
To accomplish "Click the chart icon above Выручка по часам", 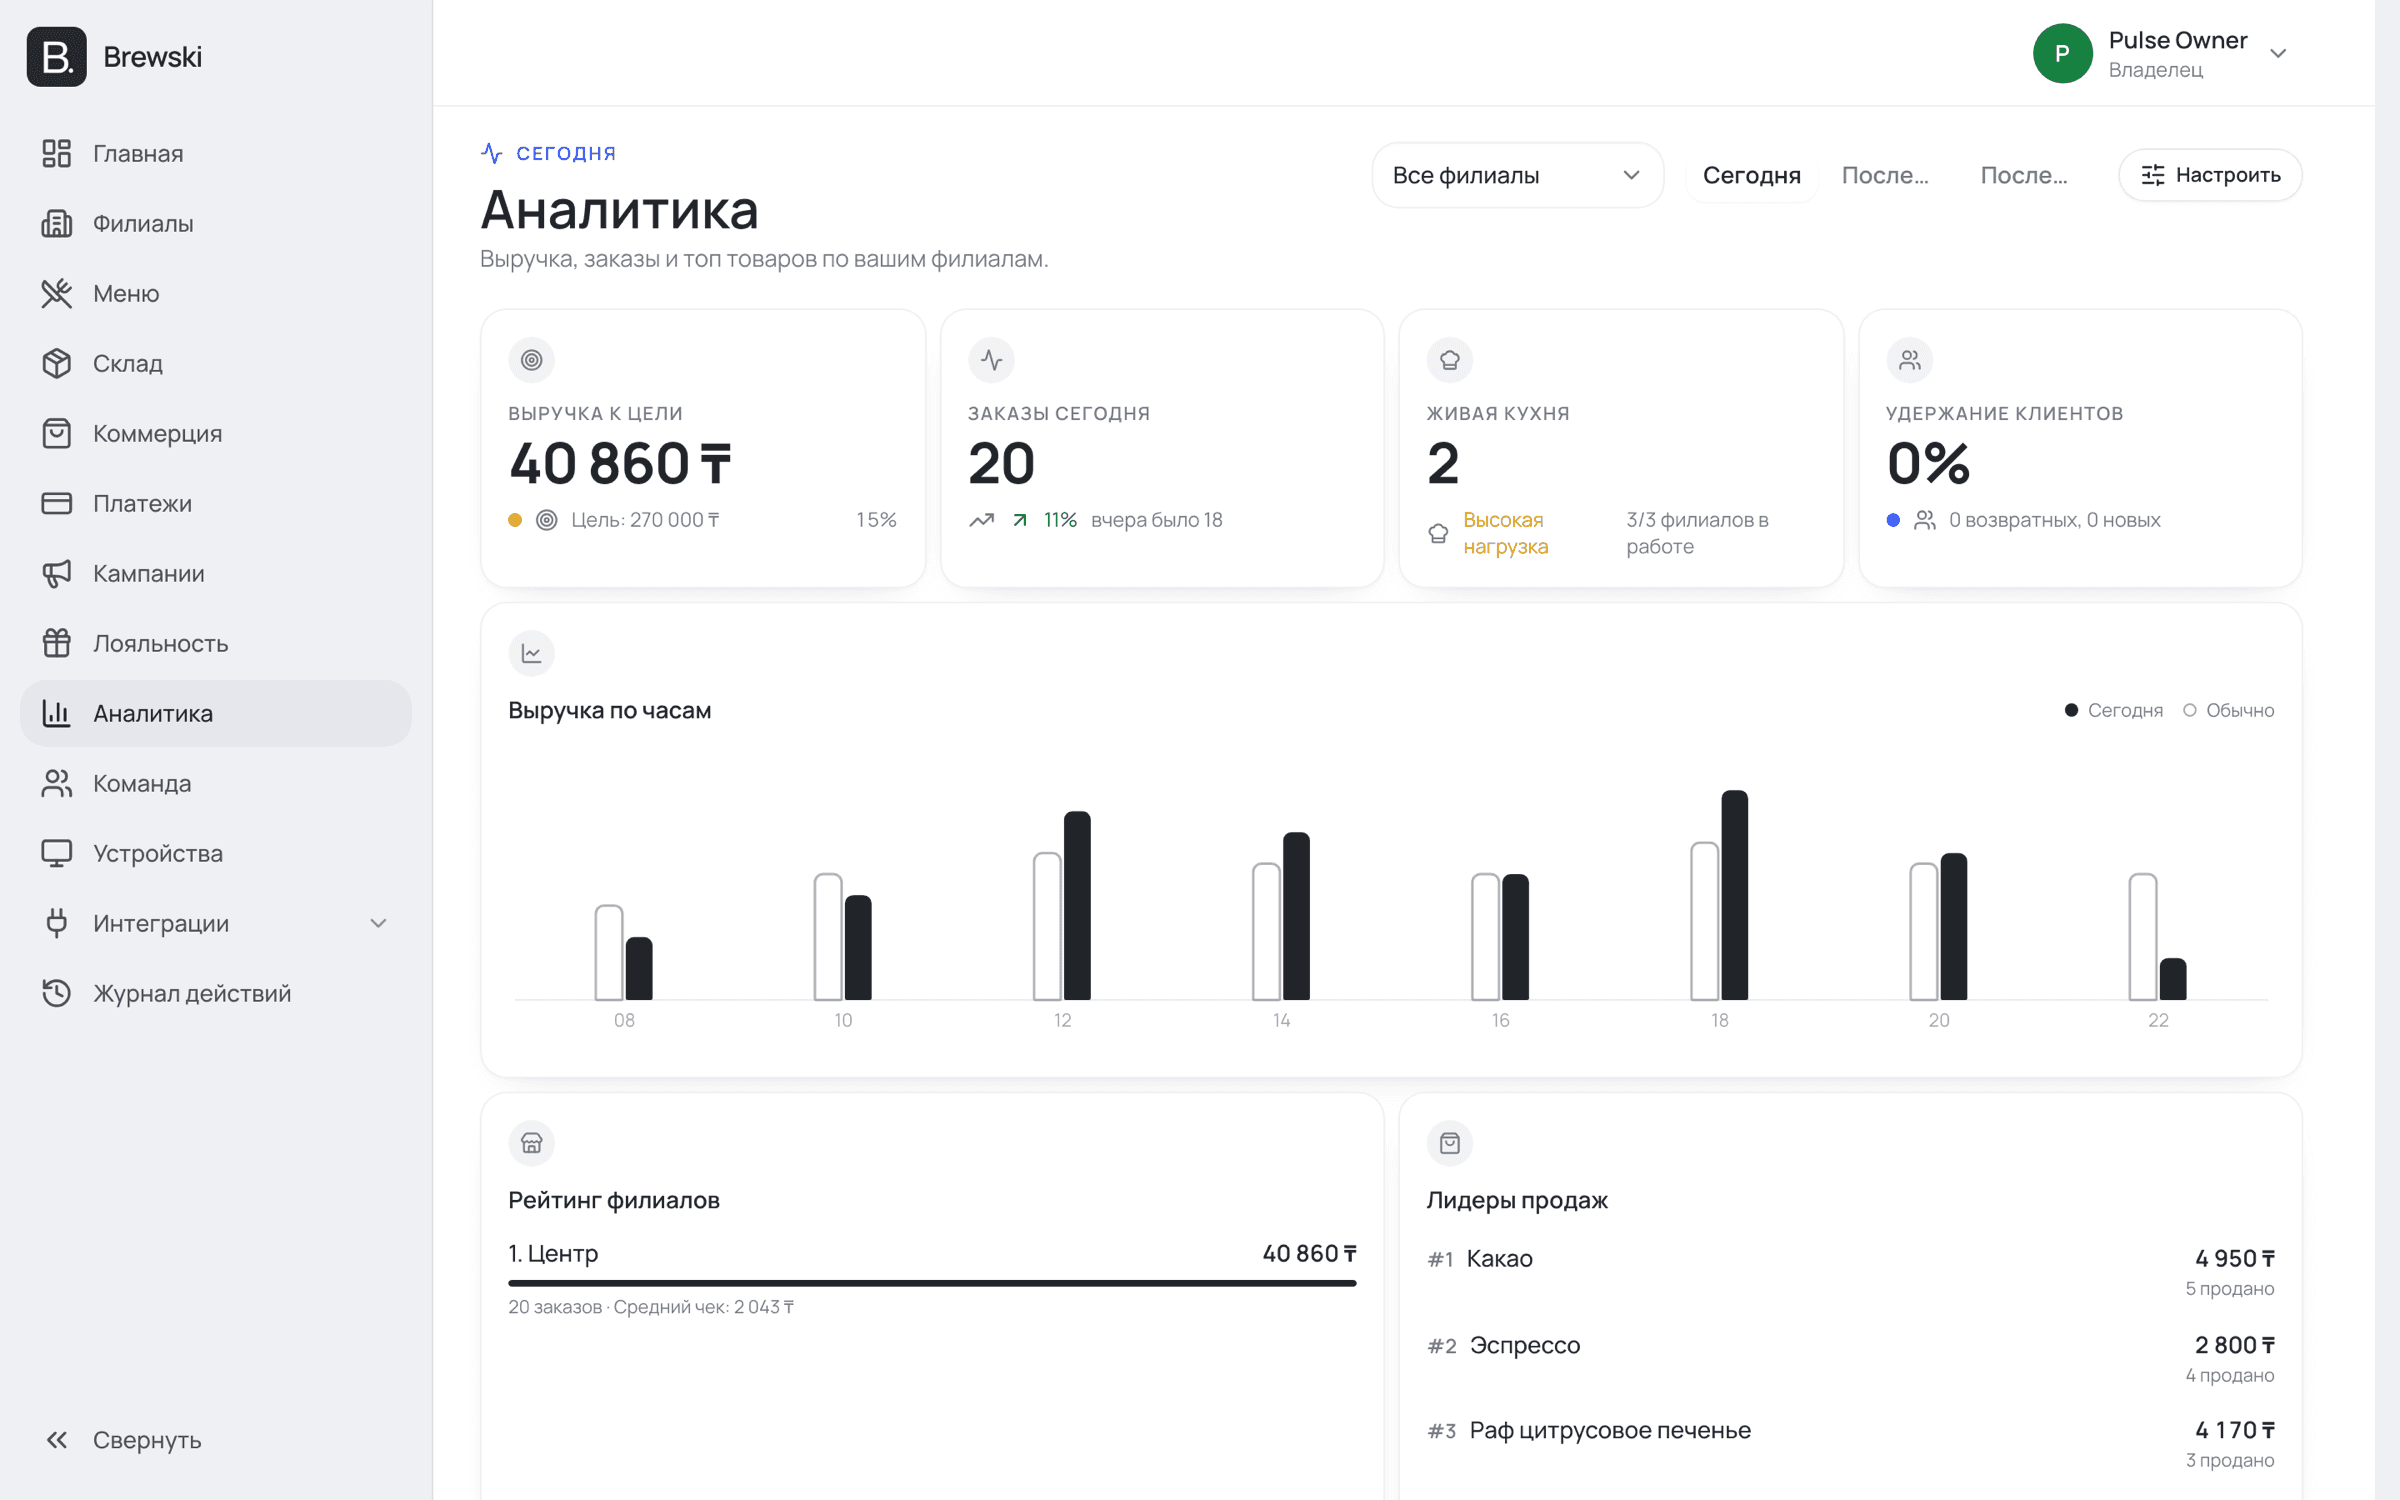I will click(531, 653).
